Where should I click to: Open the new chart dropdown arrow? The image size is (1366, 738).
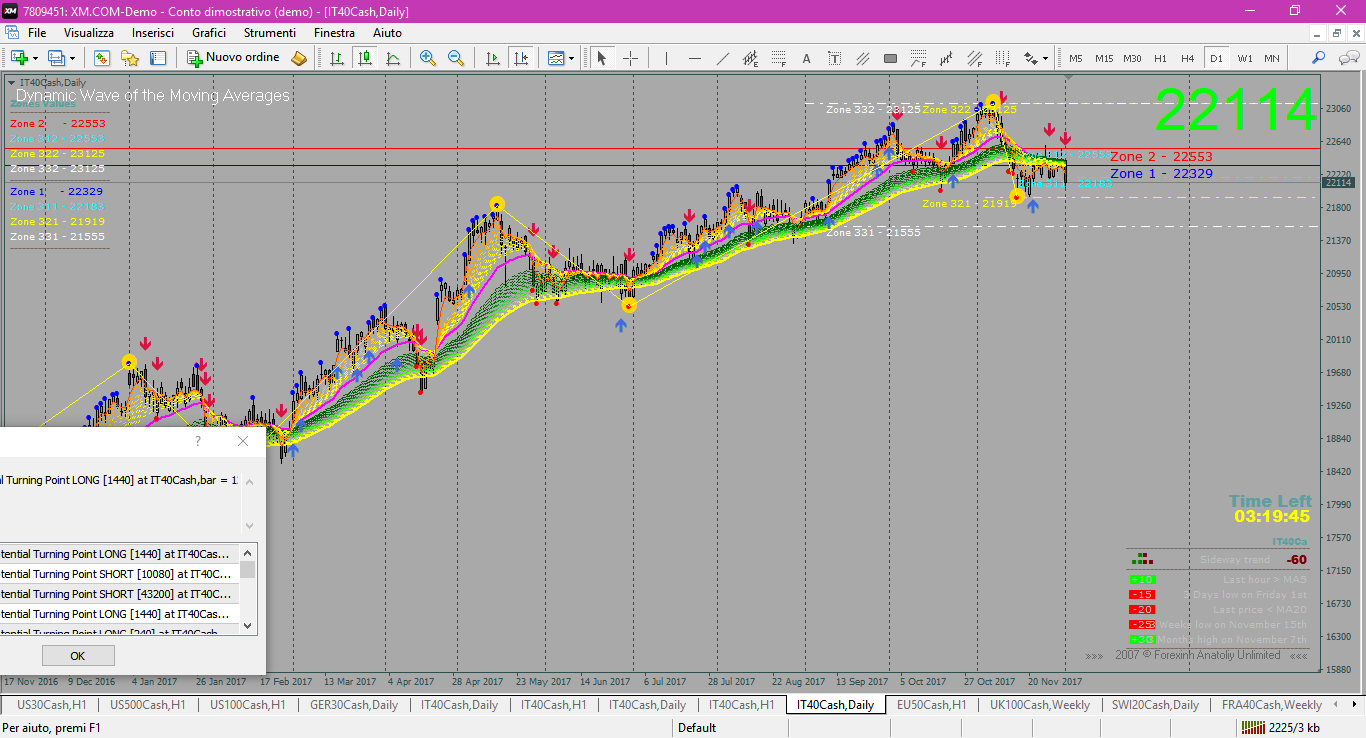(35, 58)
